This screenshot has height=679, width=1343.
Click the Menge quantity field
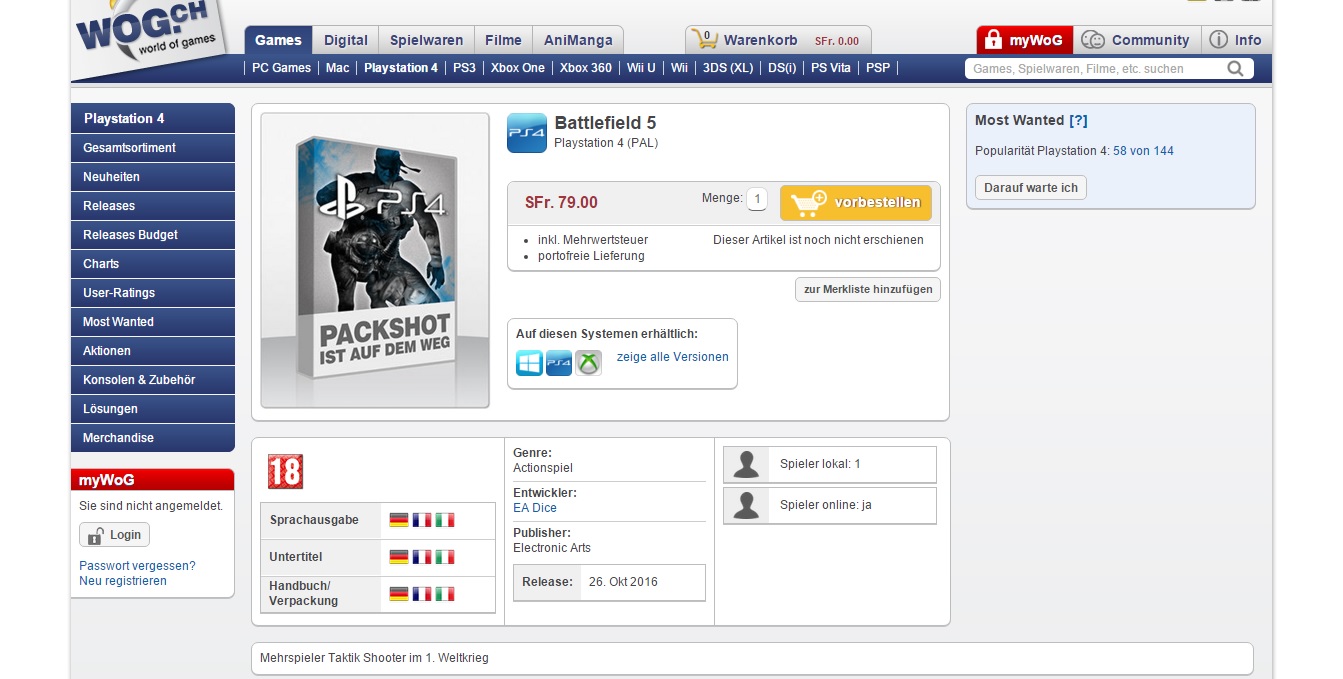point(757,199)
